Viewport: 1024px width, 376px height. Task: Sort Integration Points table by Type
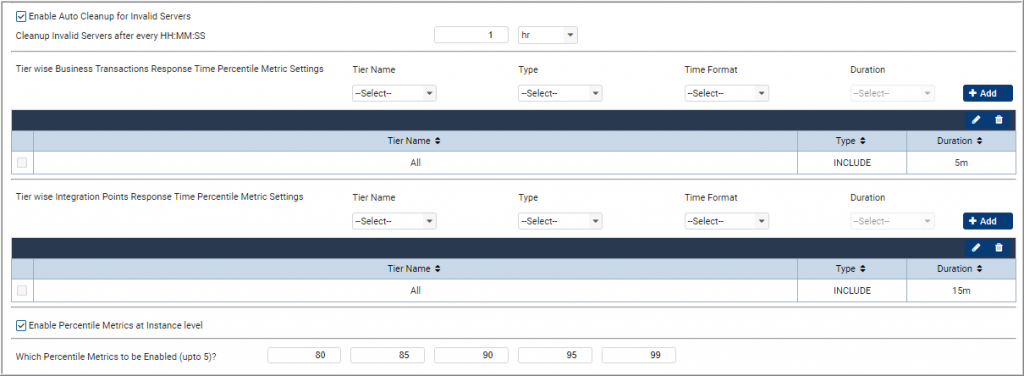click(852, 268)
